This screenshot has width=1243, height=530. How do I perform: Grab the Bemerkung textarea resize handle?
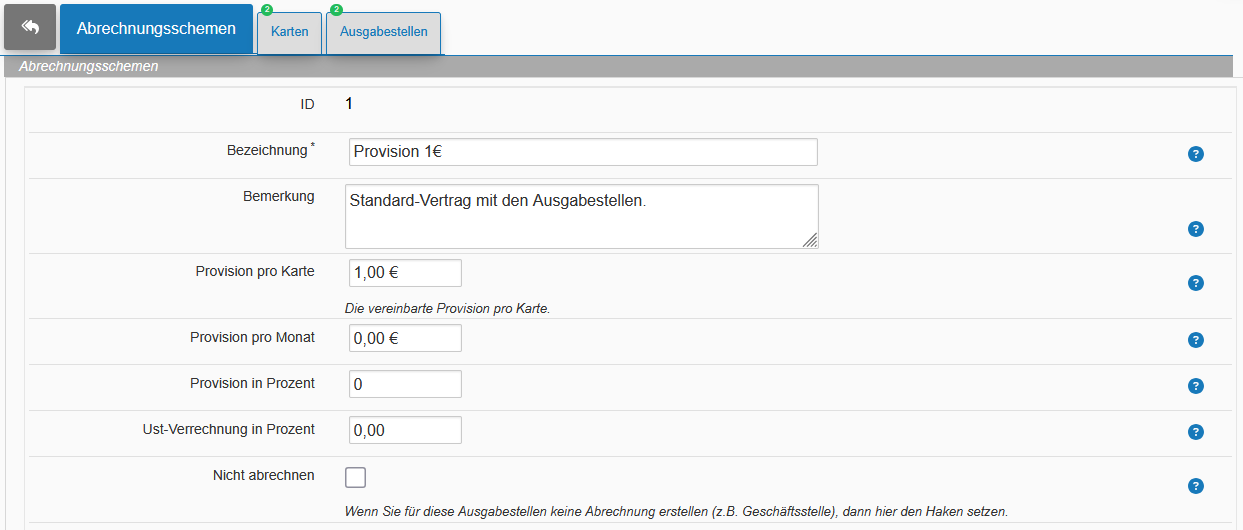(x=809, y=239)
